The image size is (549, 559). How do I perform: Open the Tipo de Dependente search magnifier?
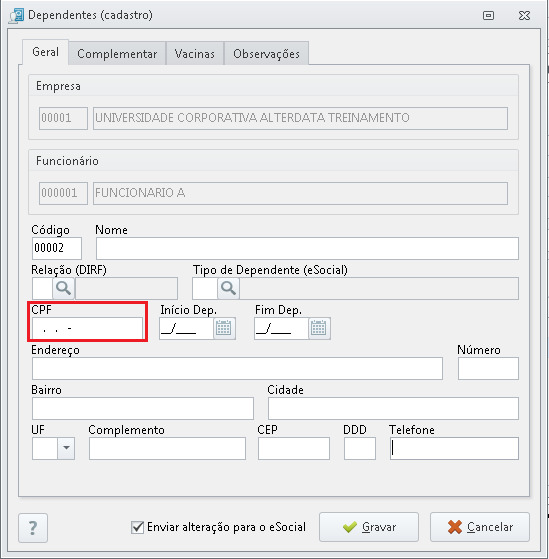[229, 288]
